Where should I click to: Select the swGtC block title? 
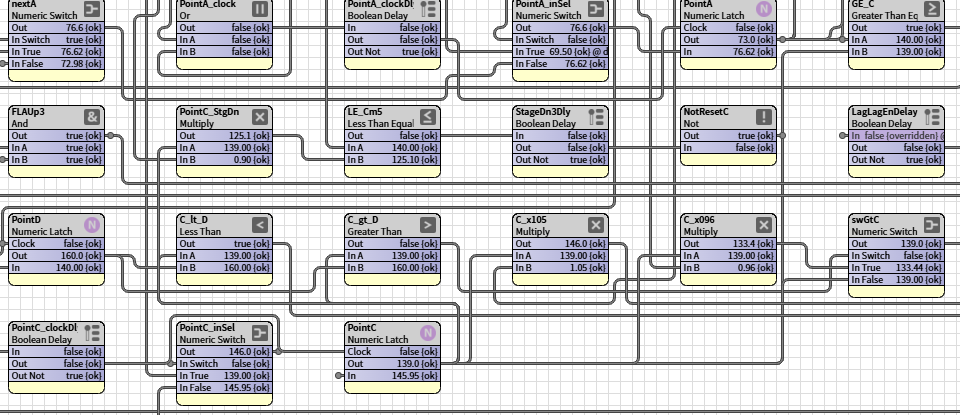(866, 220)
